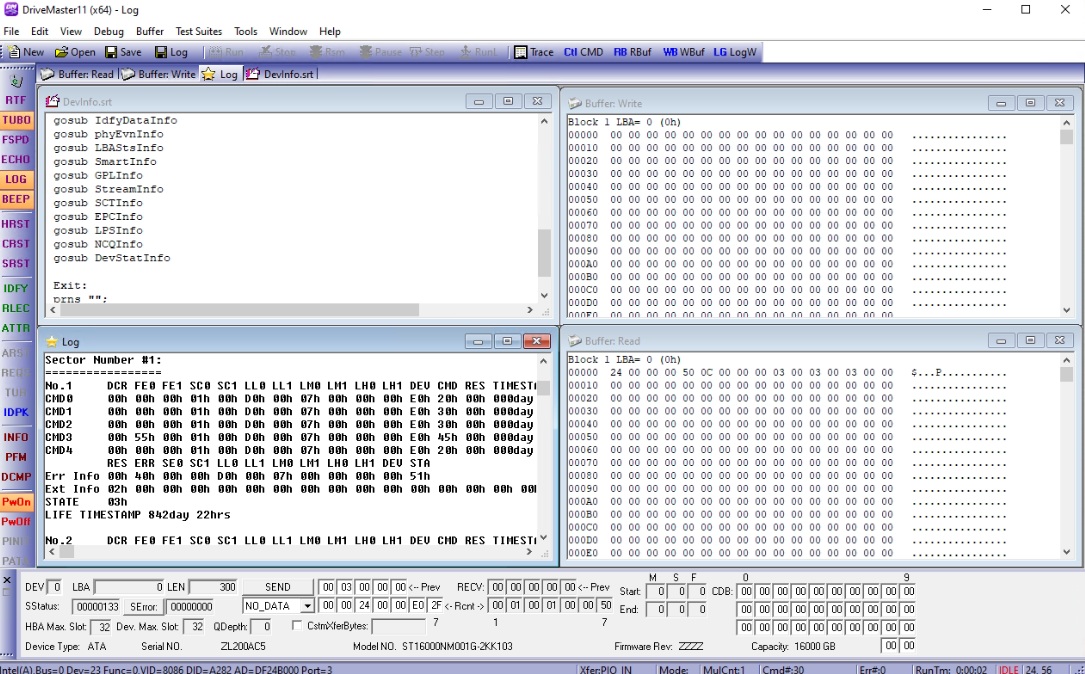This screenshot has height=674, width=1085.
Task: Toggle the ECHO sidebar button
Action: tap(16, 159)
